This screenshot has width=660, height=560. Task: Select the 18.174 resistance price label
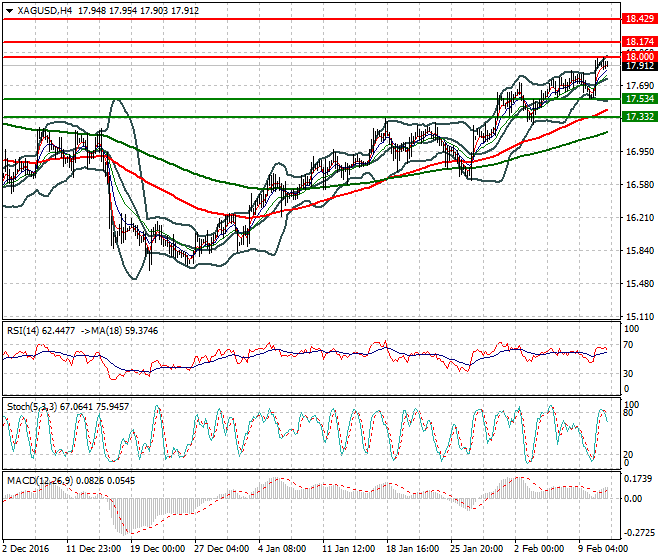[x=639, y=42]
